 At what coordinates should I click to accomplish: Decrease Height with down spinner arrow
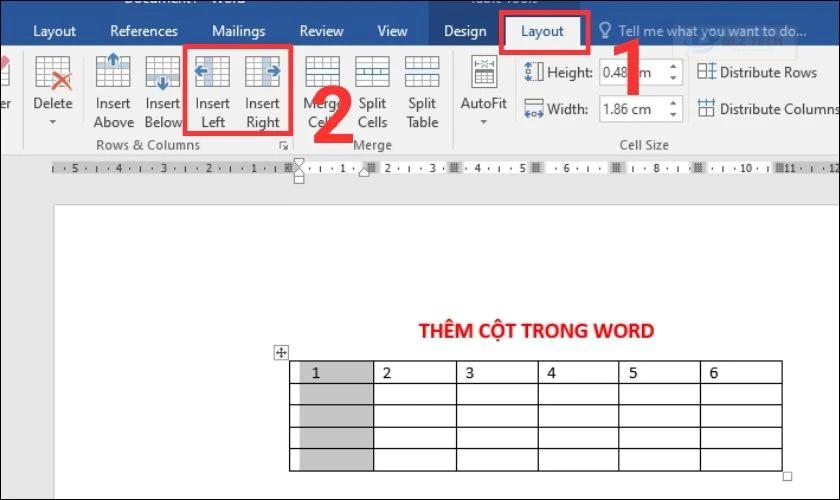[673, 78]
